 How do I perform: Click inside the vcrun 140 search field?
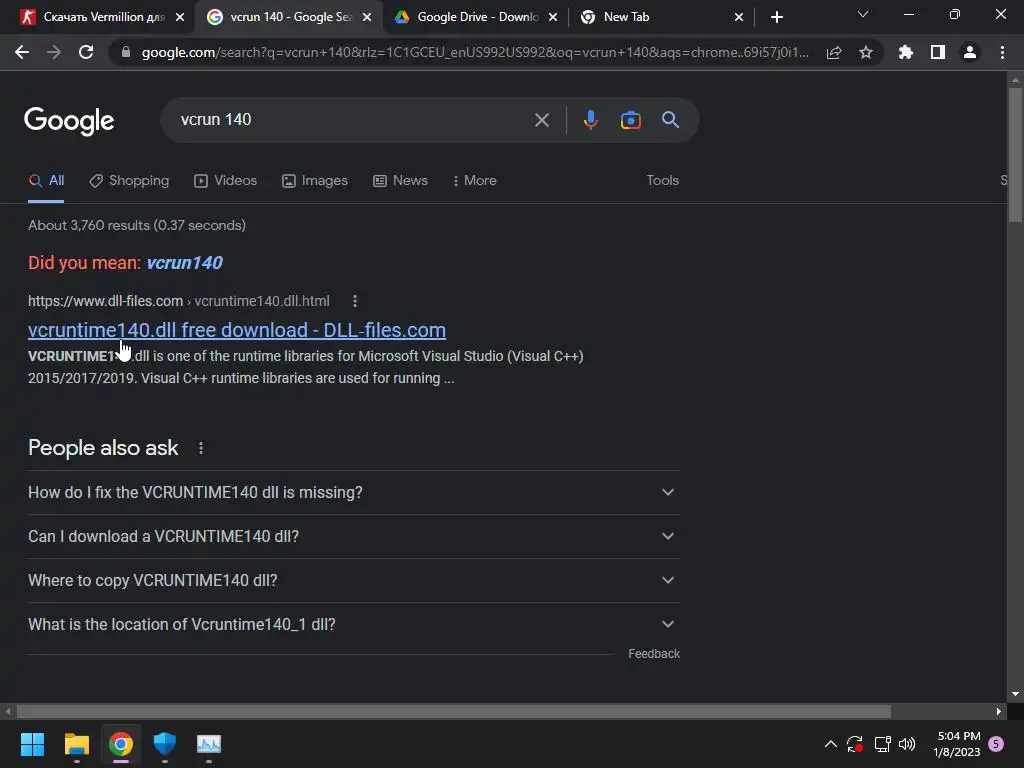[x=353, y=120]
